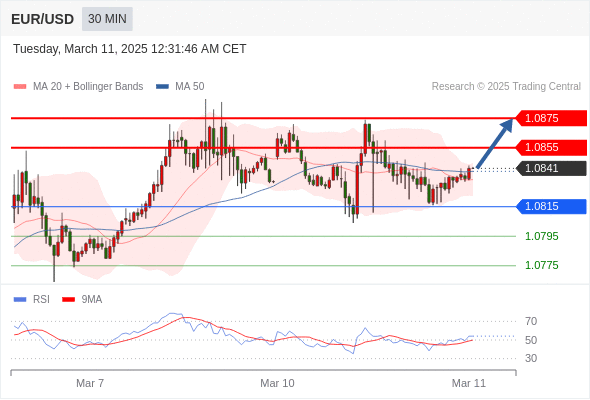The width and height of the screenshot is (590, 400).
Task: Click the date and time stamp text
Action: click(x=129, y=49)
